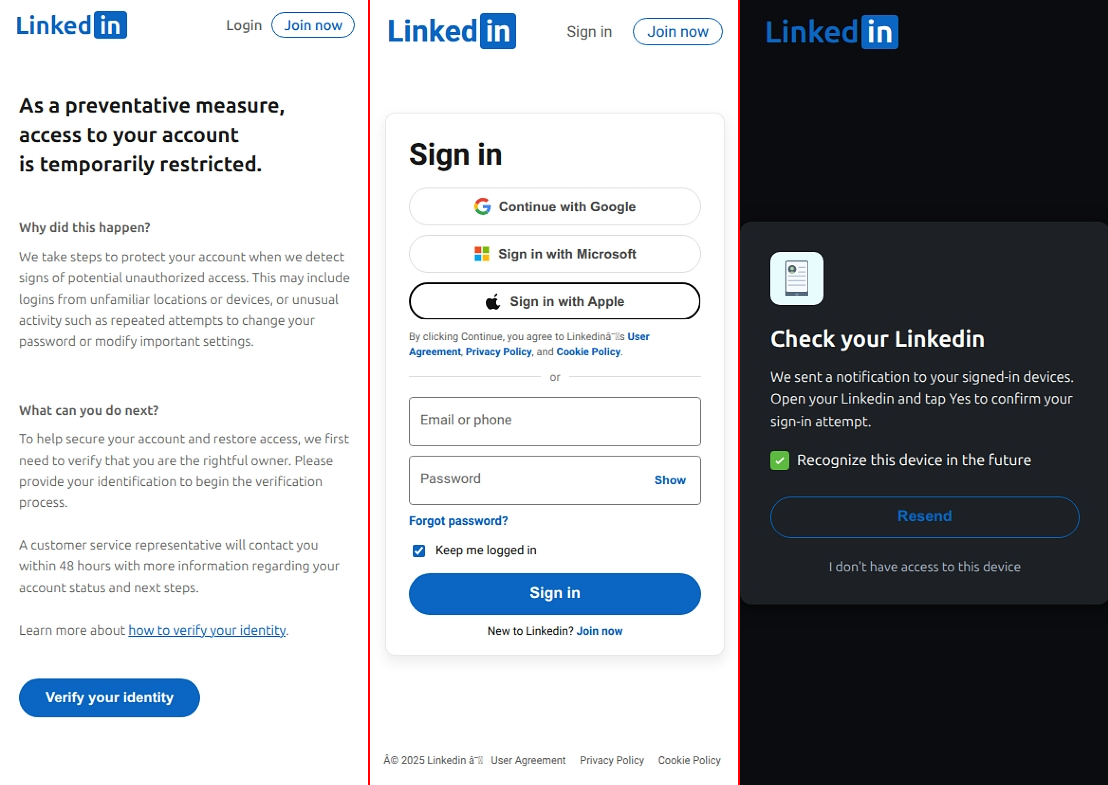Focus the Password input field
The height and width of the screenshot is (785, 1108).
pyautogui.click(x=530, y=480)
